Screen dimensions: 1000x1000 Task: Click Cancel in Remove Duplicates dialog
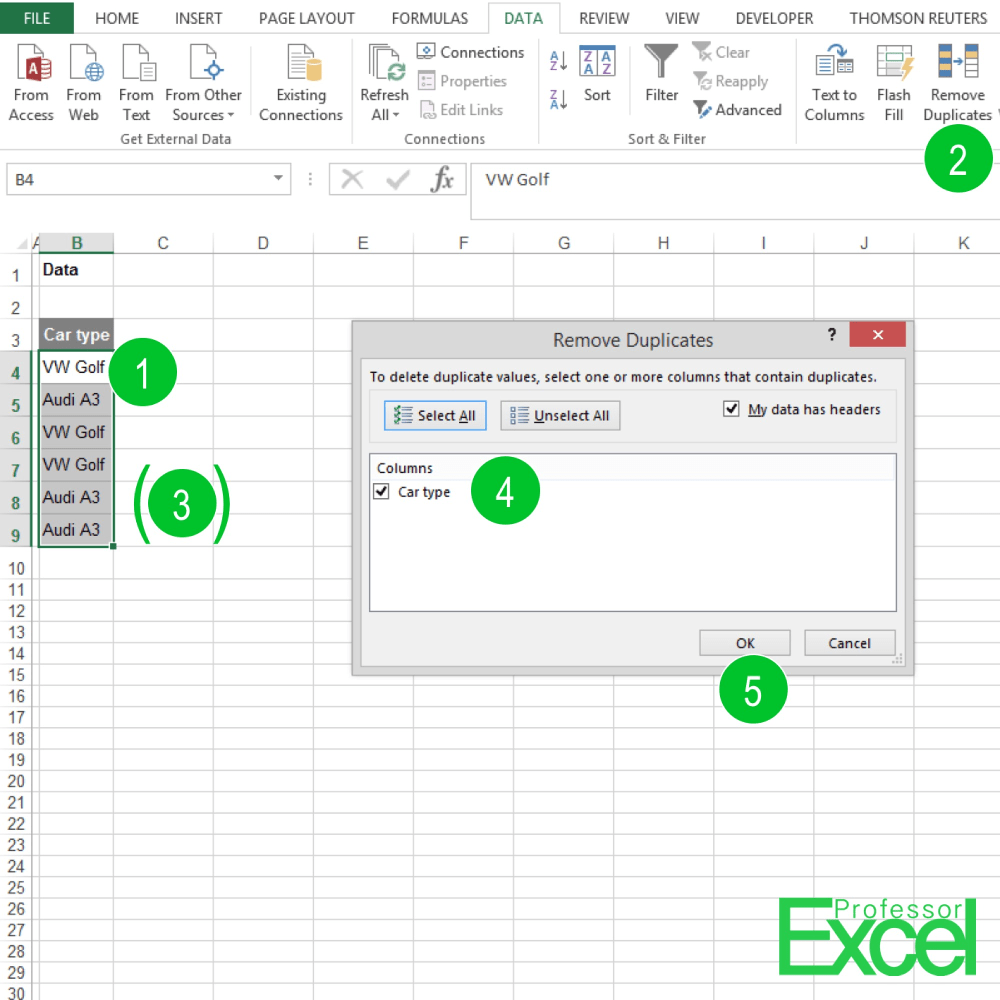pyautogui.click(x=849, y=643)
